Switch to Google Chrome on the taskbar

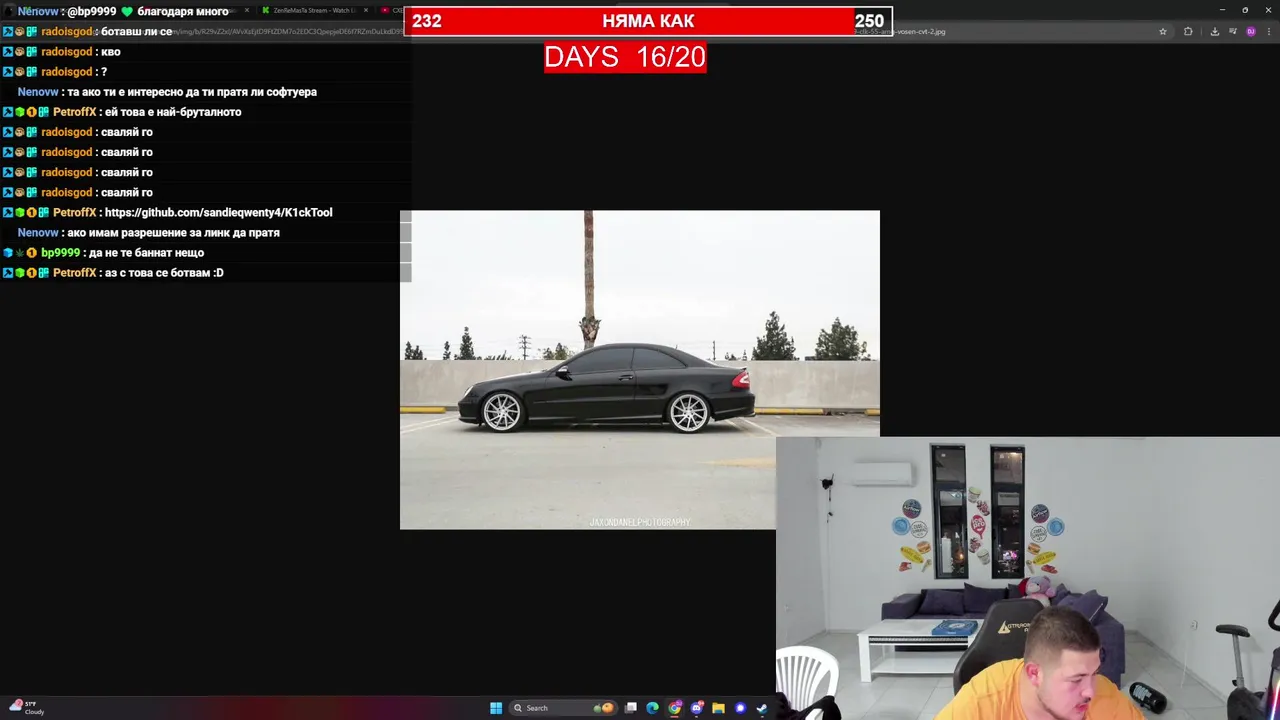click(x=675, y=708)
